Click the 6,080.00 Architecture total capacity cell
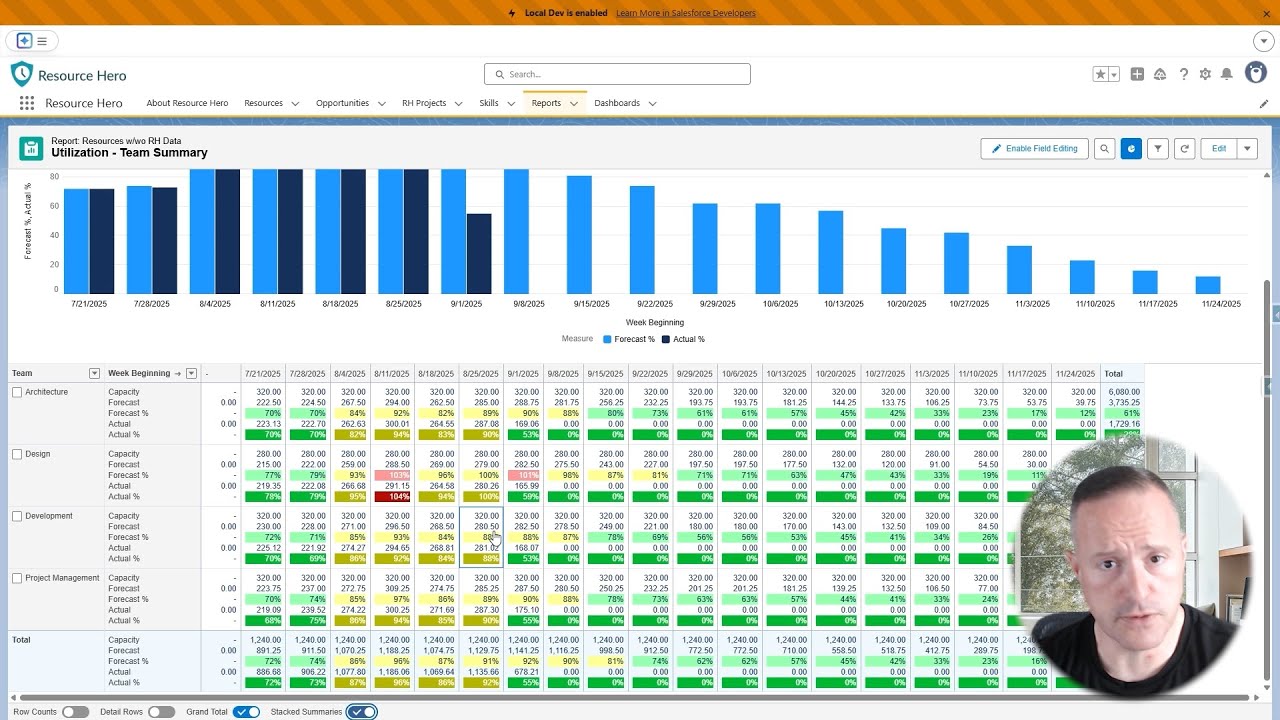The image size is (1280, 720). point(1124,392)
